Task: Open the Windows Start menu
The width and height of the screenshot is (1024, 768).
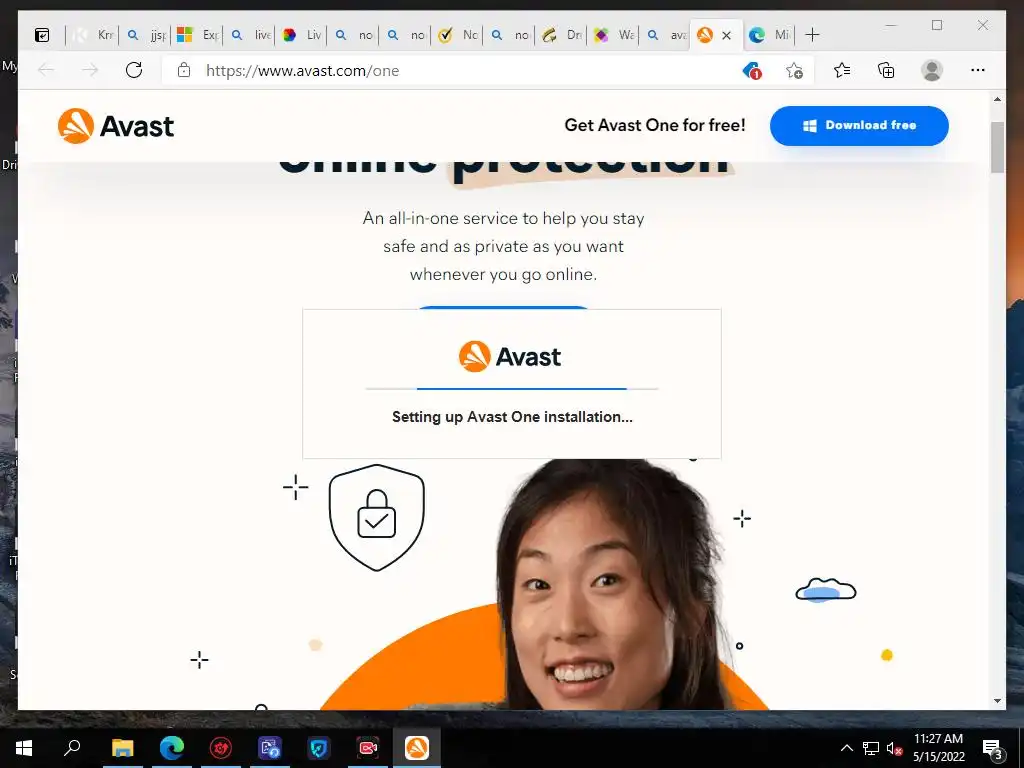Action: pos(24,748)
